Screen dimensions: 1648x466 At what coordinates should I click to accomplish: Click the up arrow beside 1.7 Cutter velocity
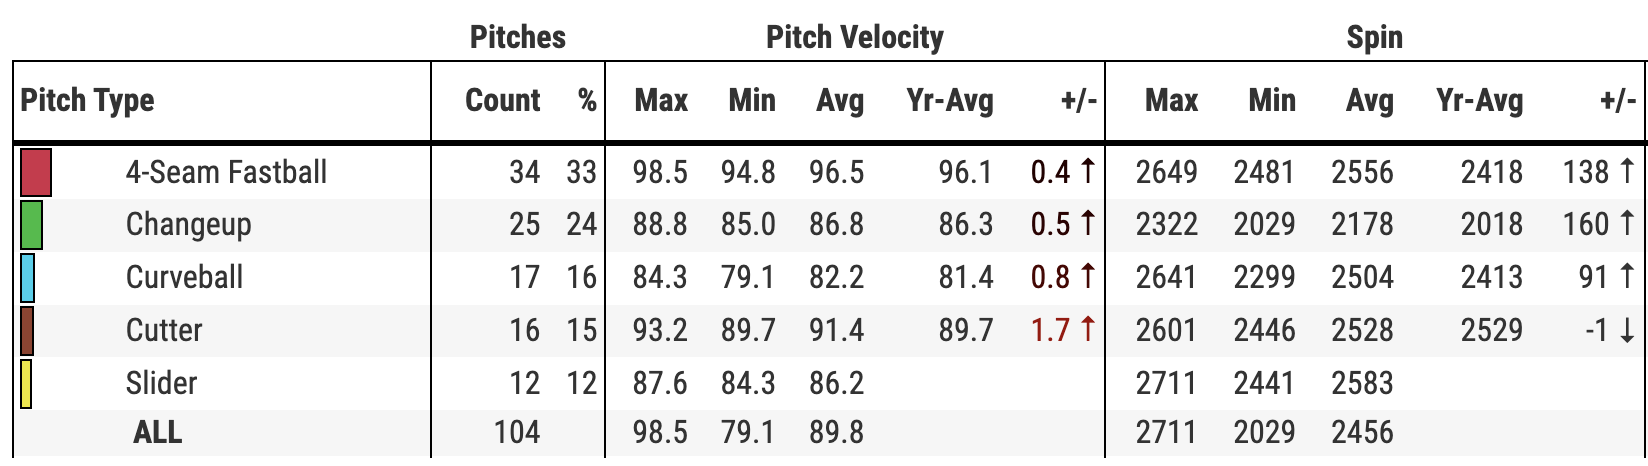[x=1087, y=331]
